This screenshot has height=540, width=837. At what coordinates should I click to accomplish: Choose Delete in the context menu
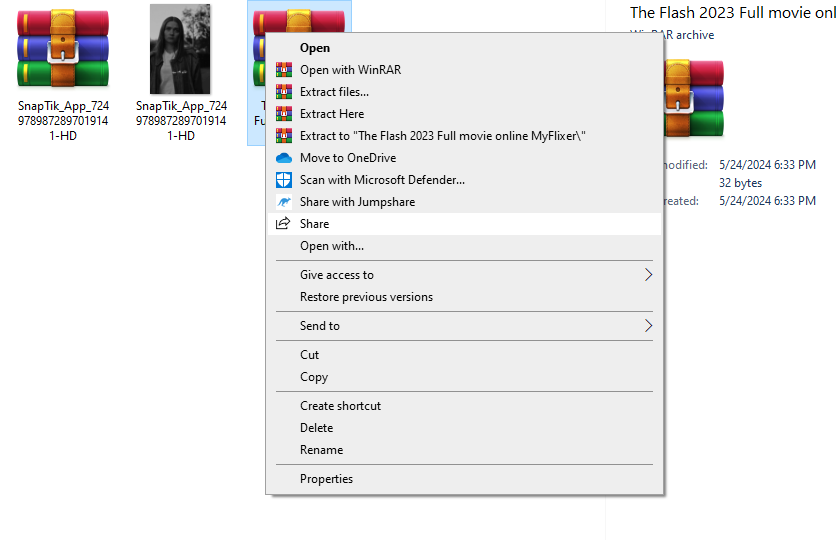point(463,428)
